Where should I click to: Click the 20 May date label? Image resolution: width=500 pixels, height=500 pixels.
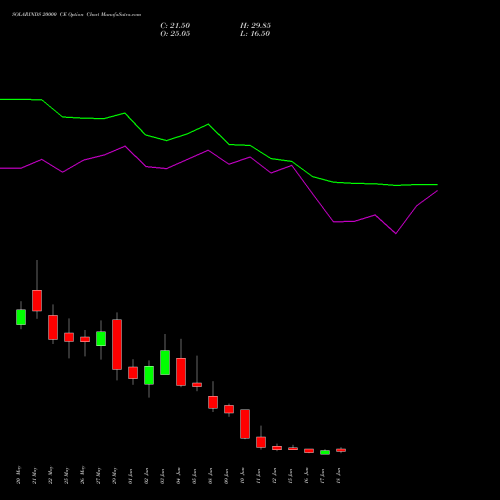click(x=19, y=475)
